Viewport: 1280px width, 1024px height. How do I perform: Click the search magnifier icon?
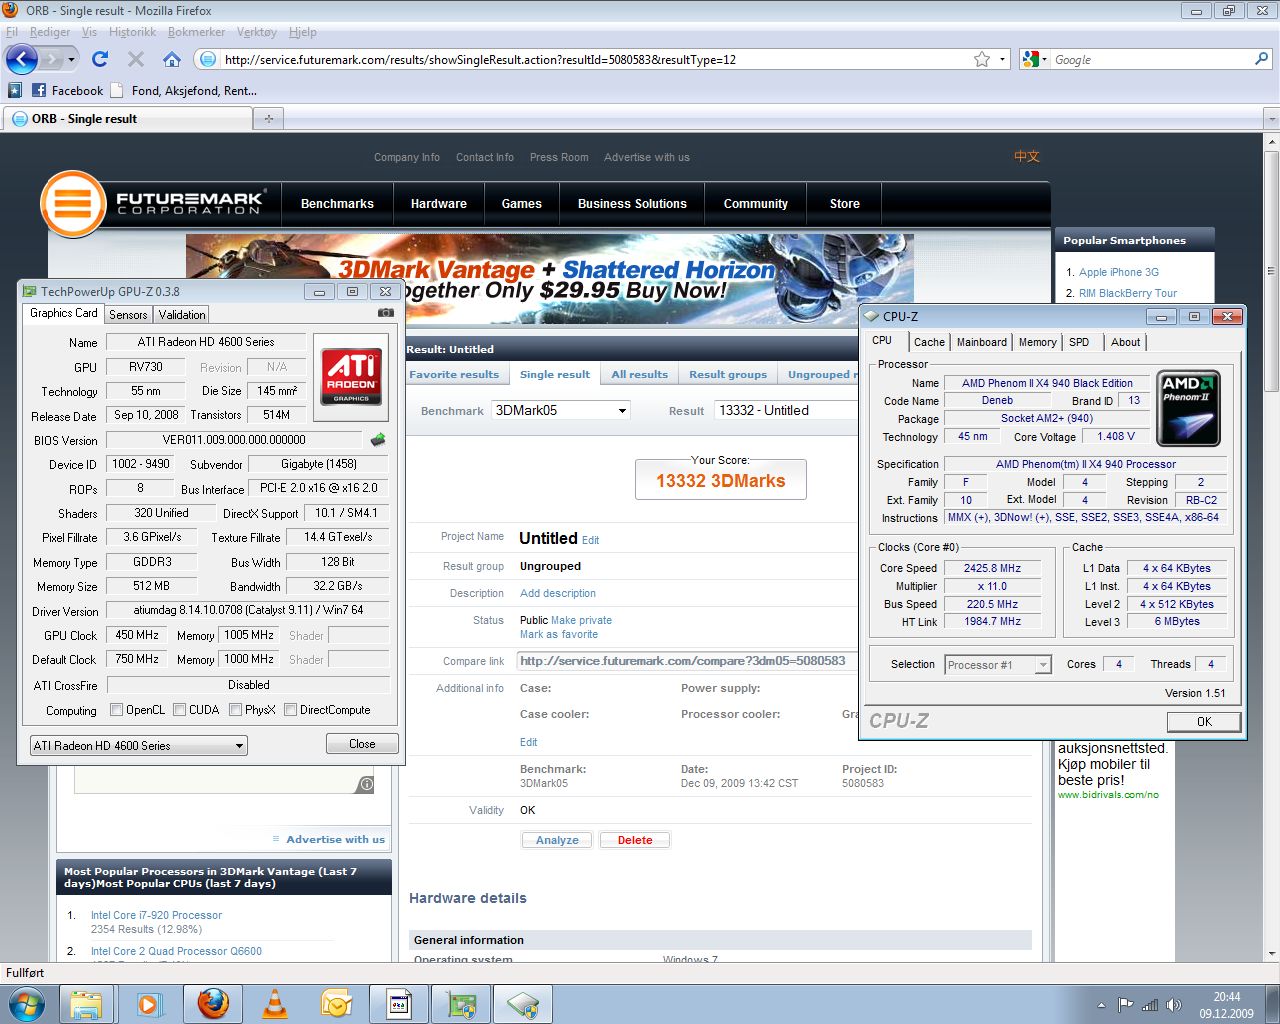pyautogui.click(x=1261, y=59)
